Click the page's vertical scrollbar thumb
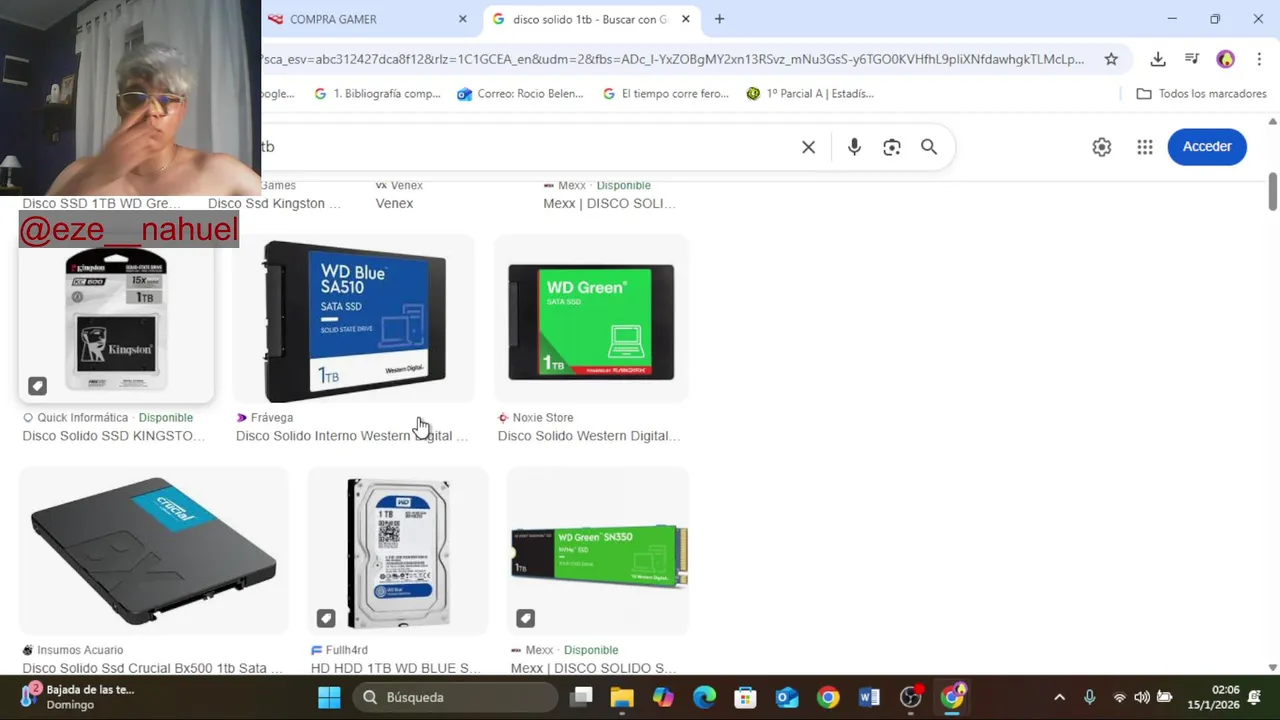This screenshot has height=720, width=1280. point(1273,192)
